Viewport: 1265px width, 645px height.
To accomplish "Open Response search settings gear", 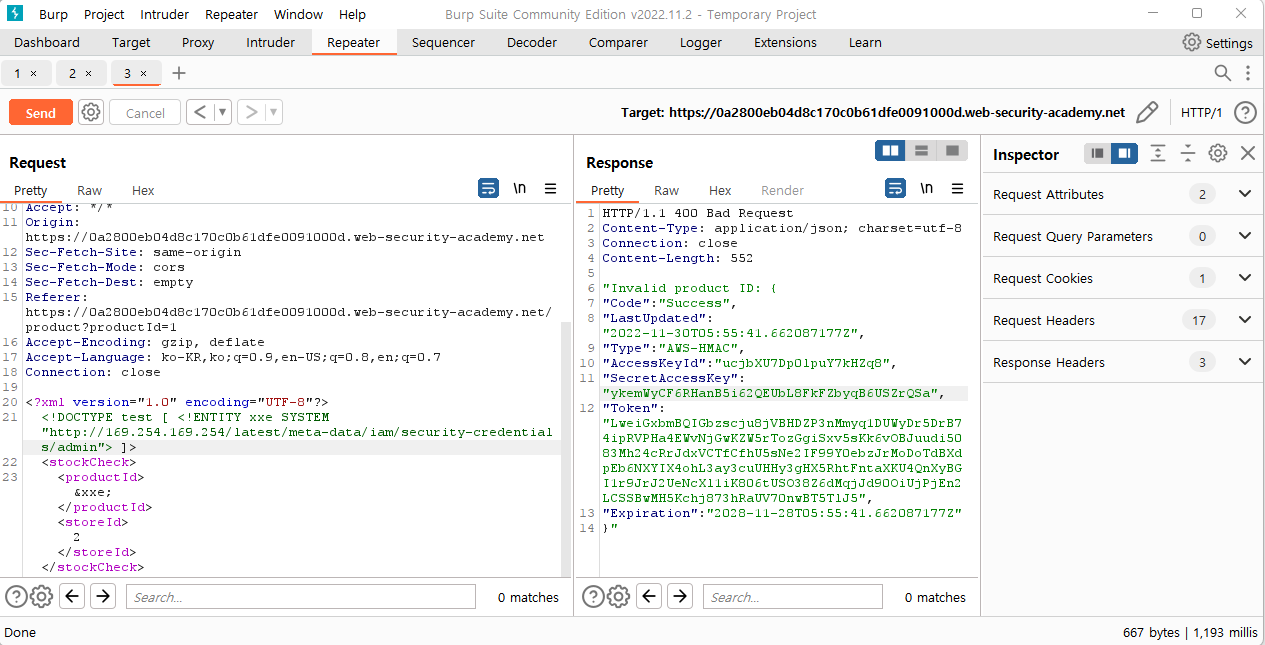I will click(x=618, y=597).
